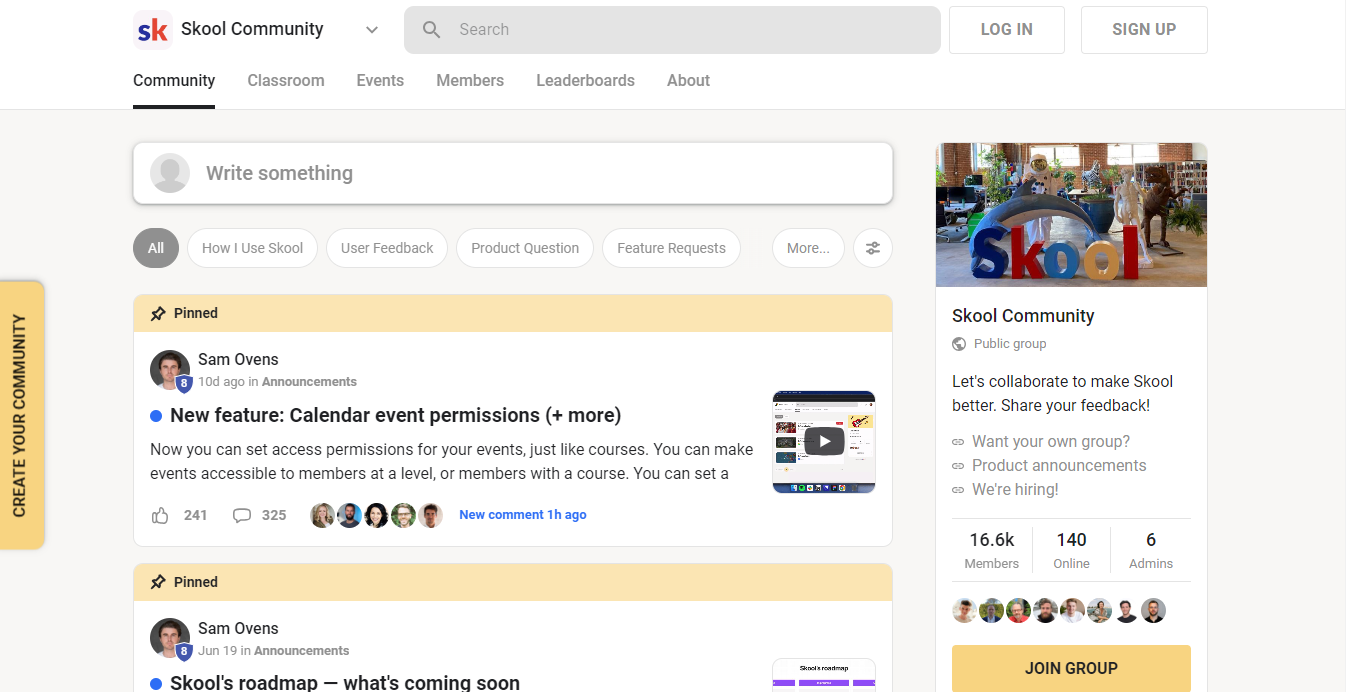The width and height of the screenshot is (1346, 692).
Task: Click last member avatar in sidebar row
Action: point(1154,611)
